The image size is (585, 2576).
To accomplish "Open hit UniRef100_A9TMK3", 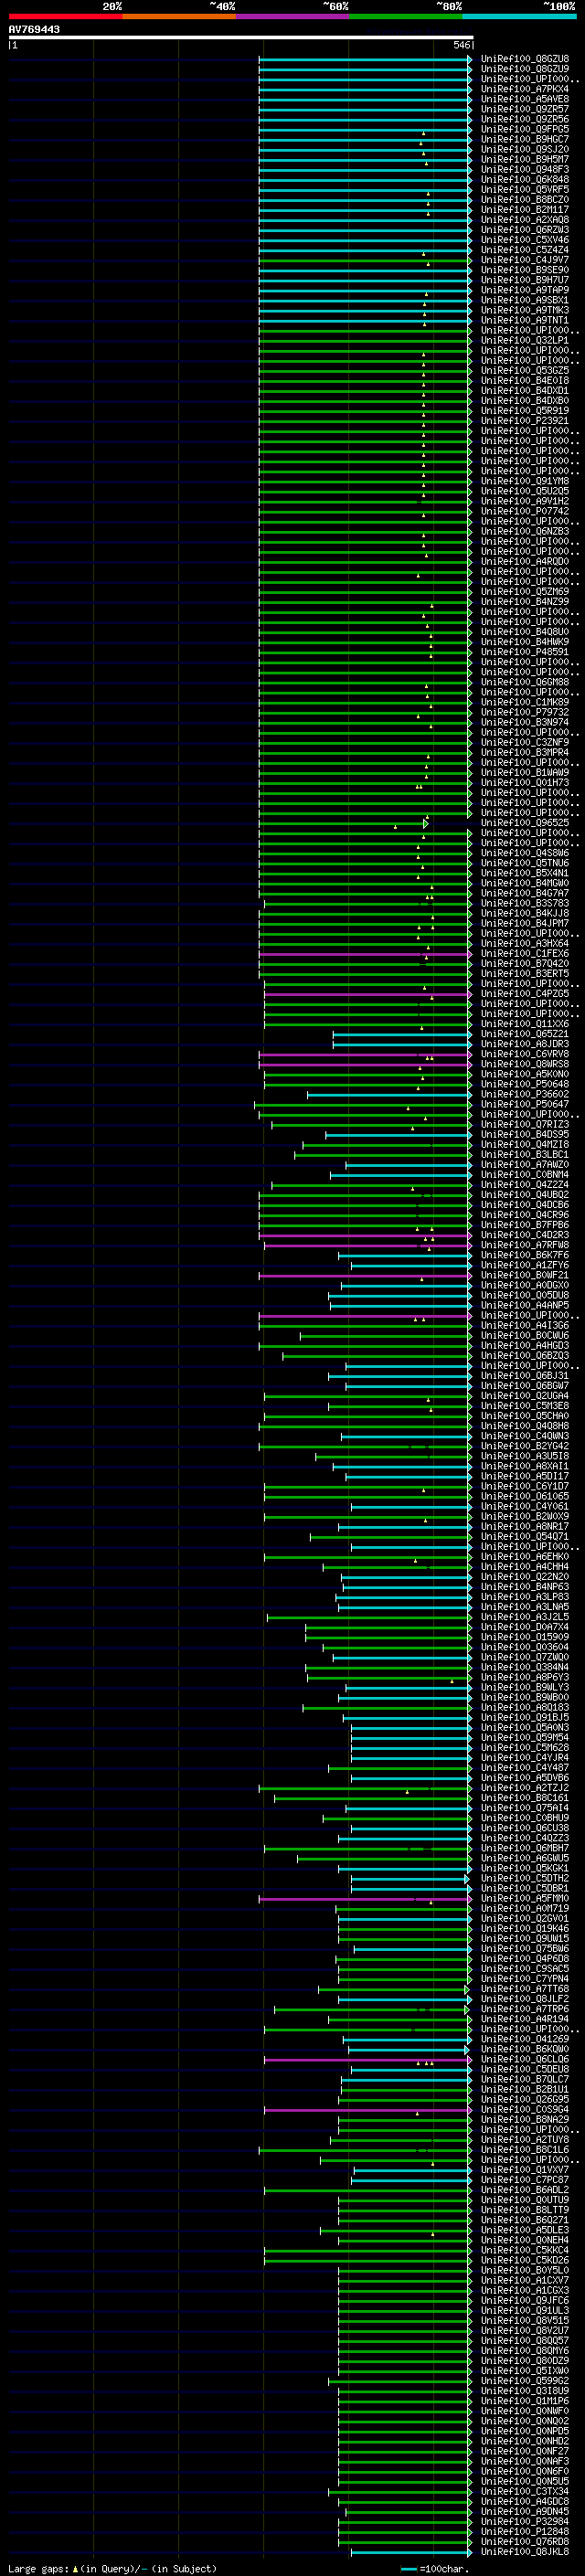I will pos(525,310).
